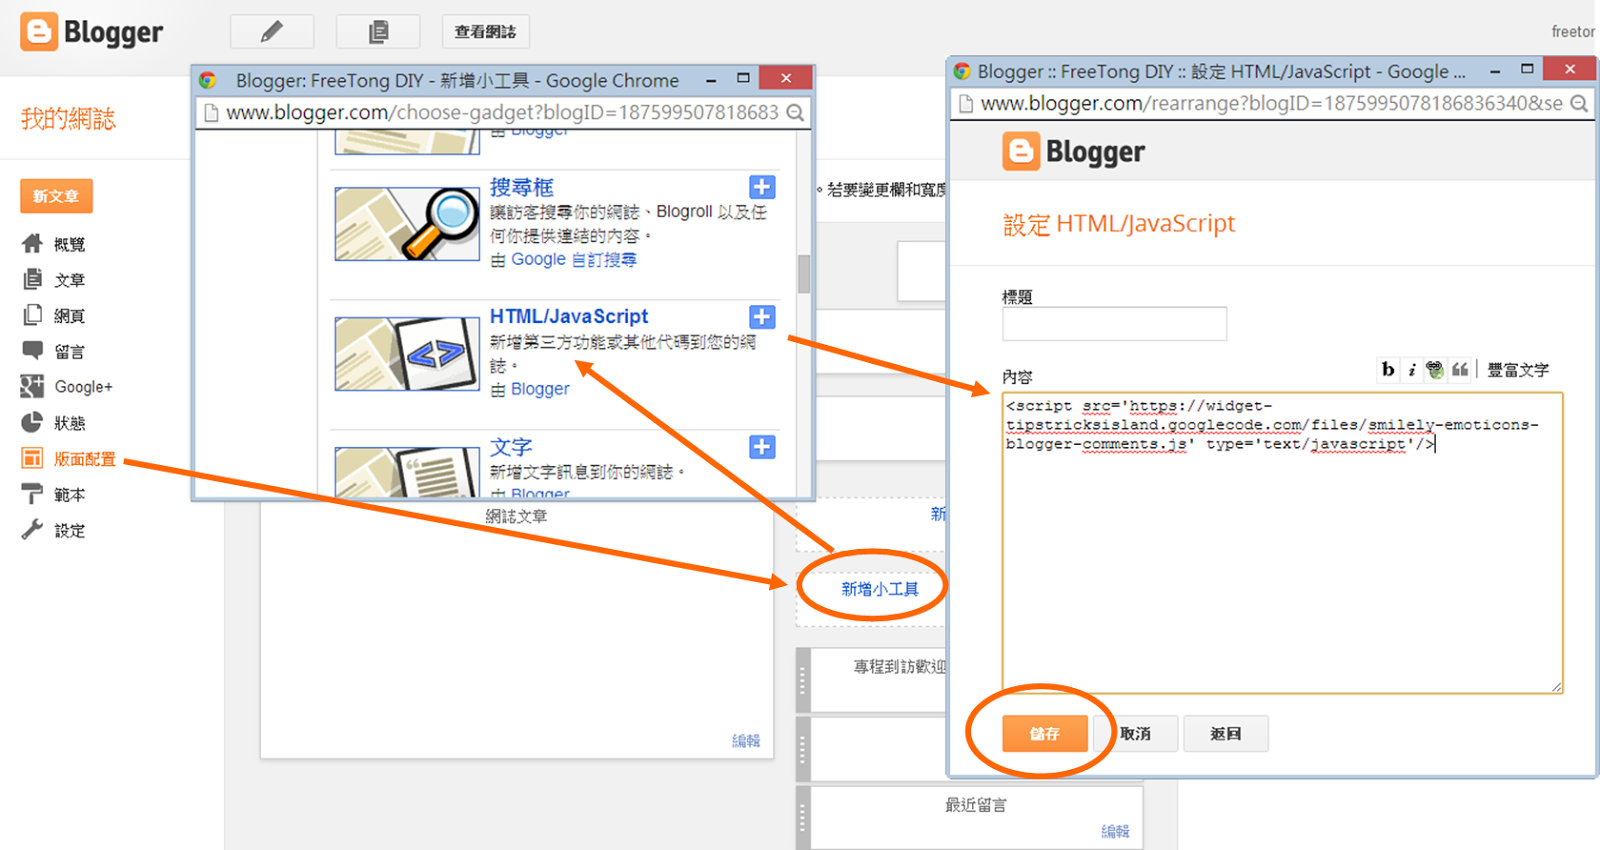
Task: Click the 查看網誌 button
Action: tap(485, 32)
